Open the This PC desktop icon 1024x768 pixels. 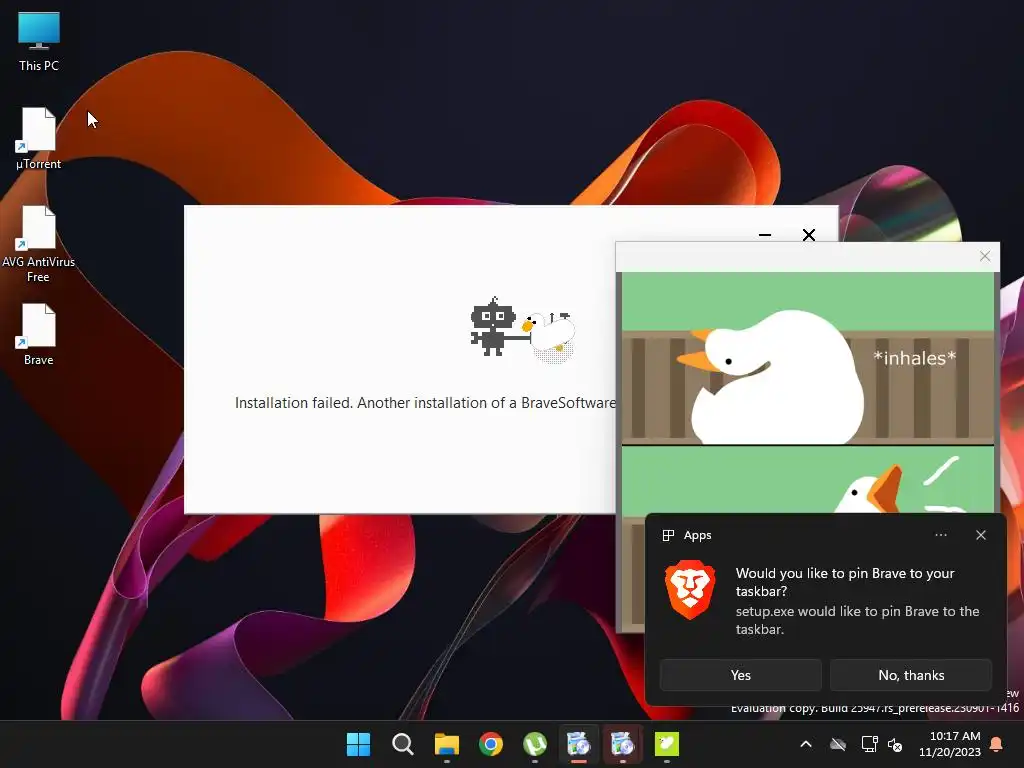click(x=39, y=42)
